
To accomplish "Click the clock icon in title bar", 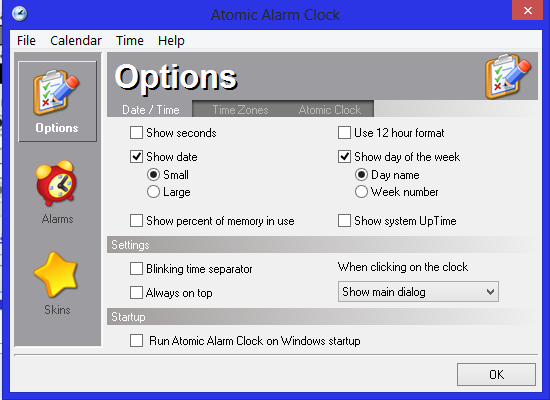I will (x=19, y=14).
